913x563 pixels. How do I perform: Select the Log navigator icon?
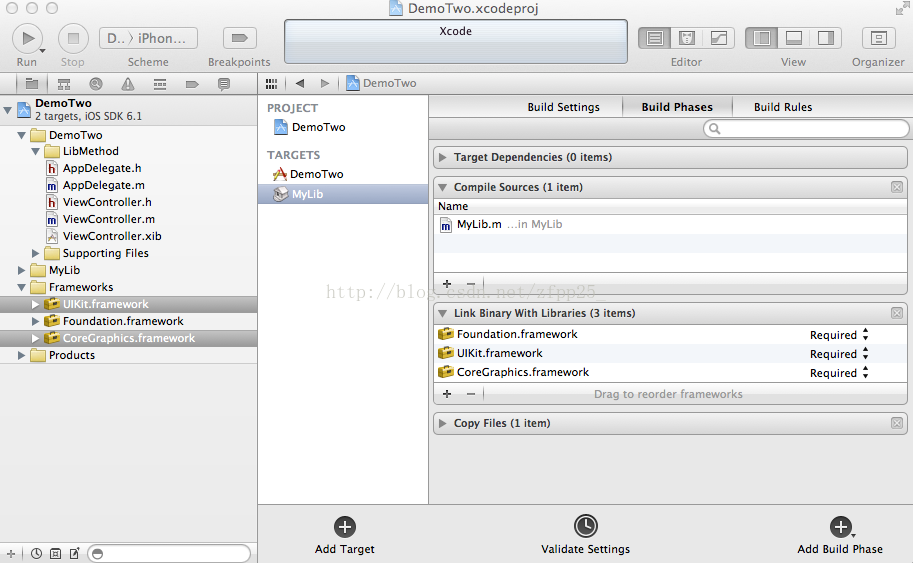[x=224, y=84]
